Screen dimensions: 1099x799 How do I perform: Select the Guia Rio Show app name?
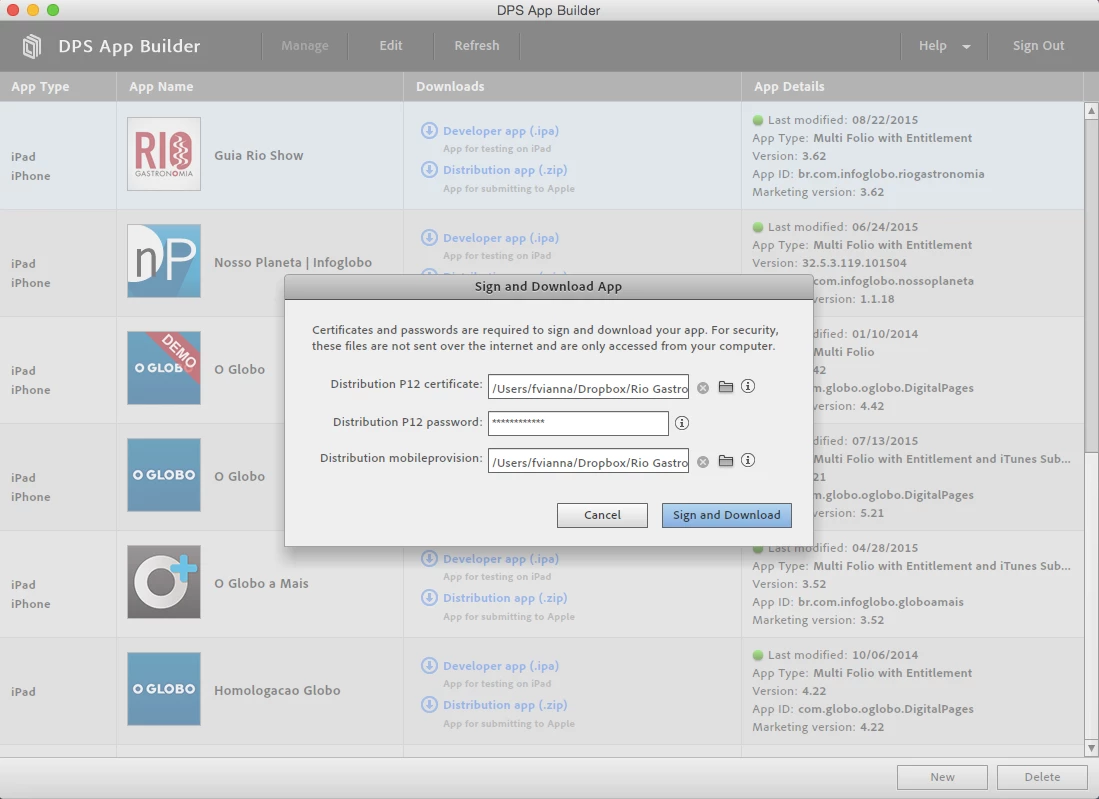pyautogui.click(x=259, y=156)
